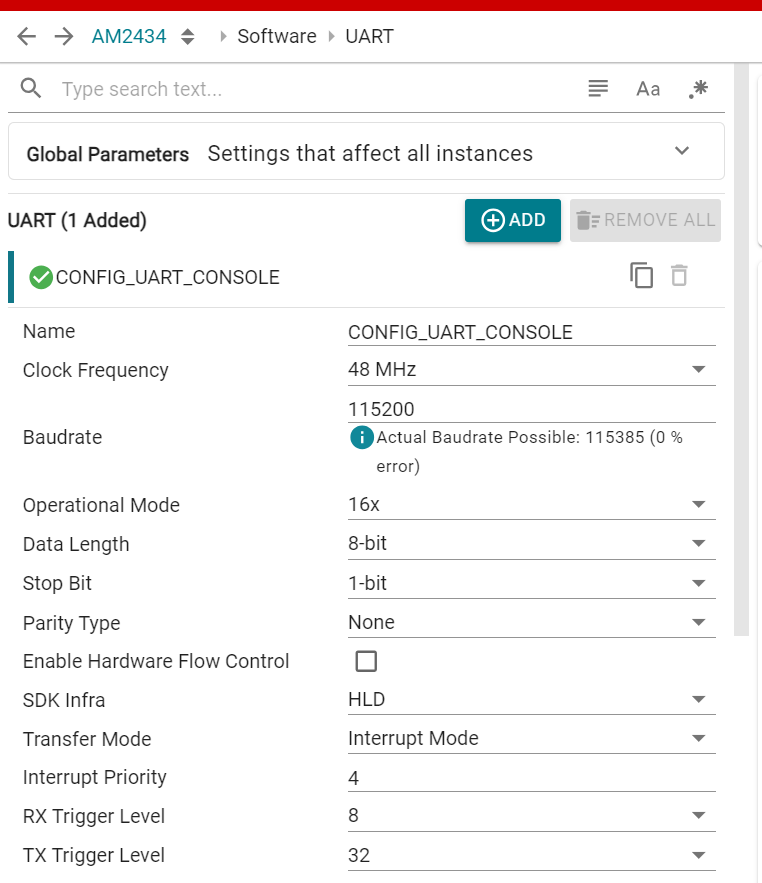Add a new UART instance

[513, 221]
